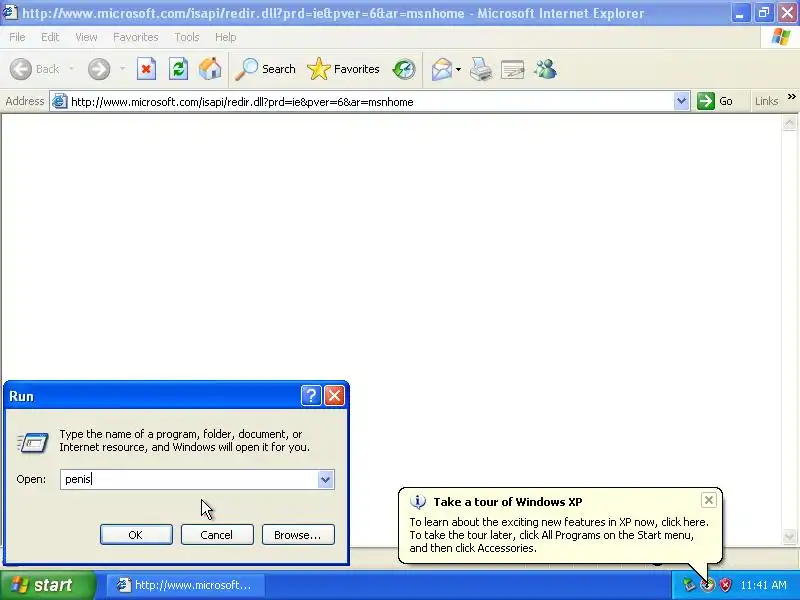Viewport: 800px width, 600px height.
Task: Click inside the Address URL field
Action: pos(371,102)
